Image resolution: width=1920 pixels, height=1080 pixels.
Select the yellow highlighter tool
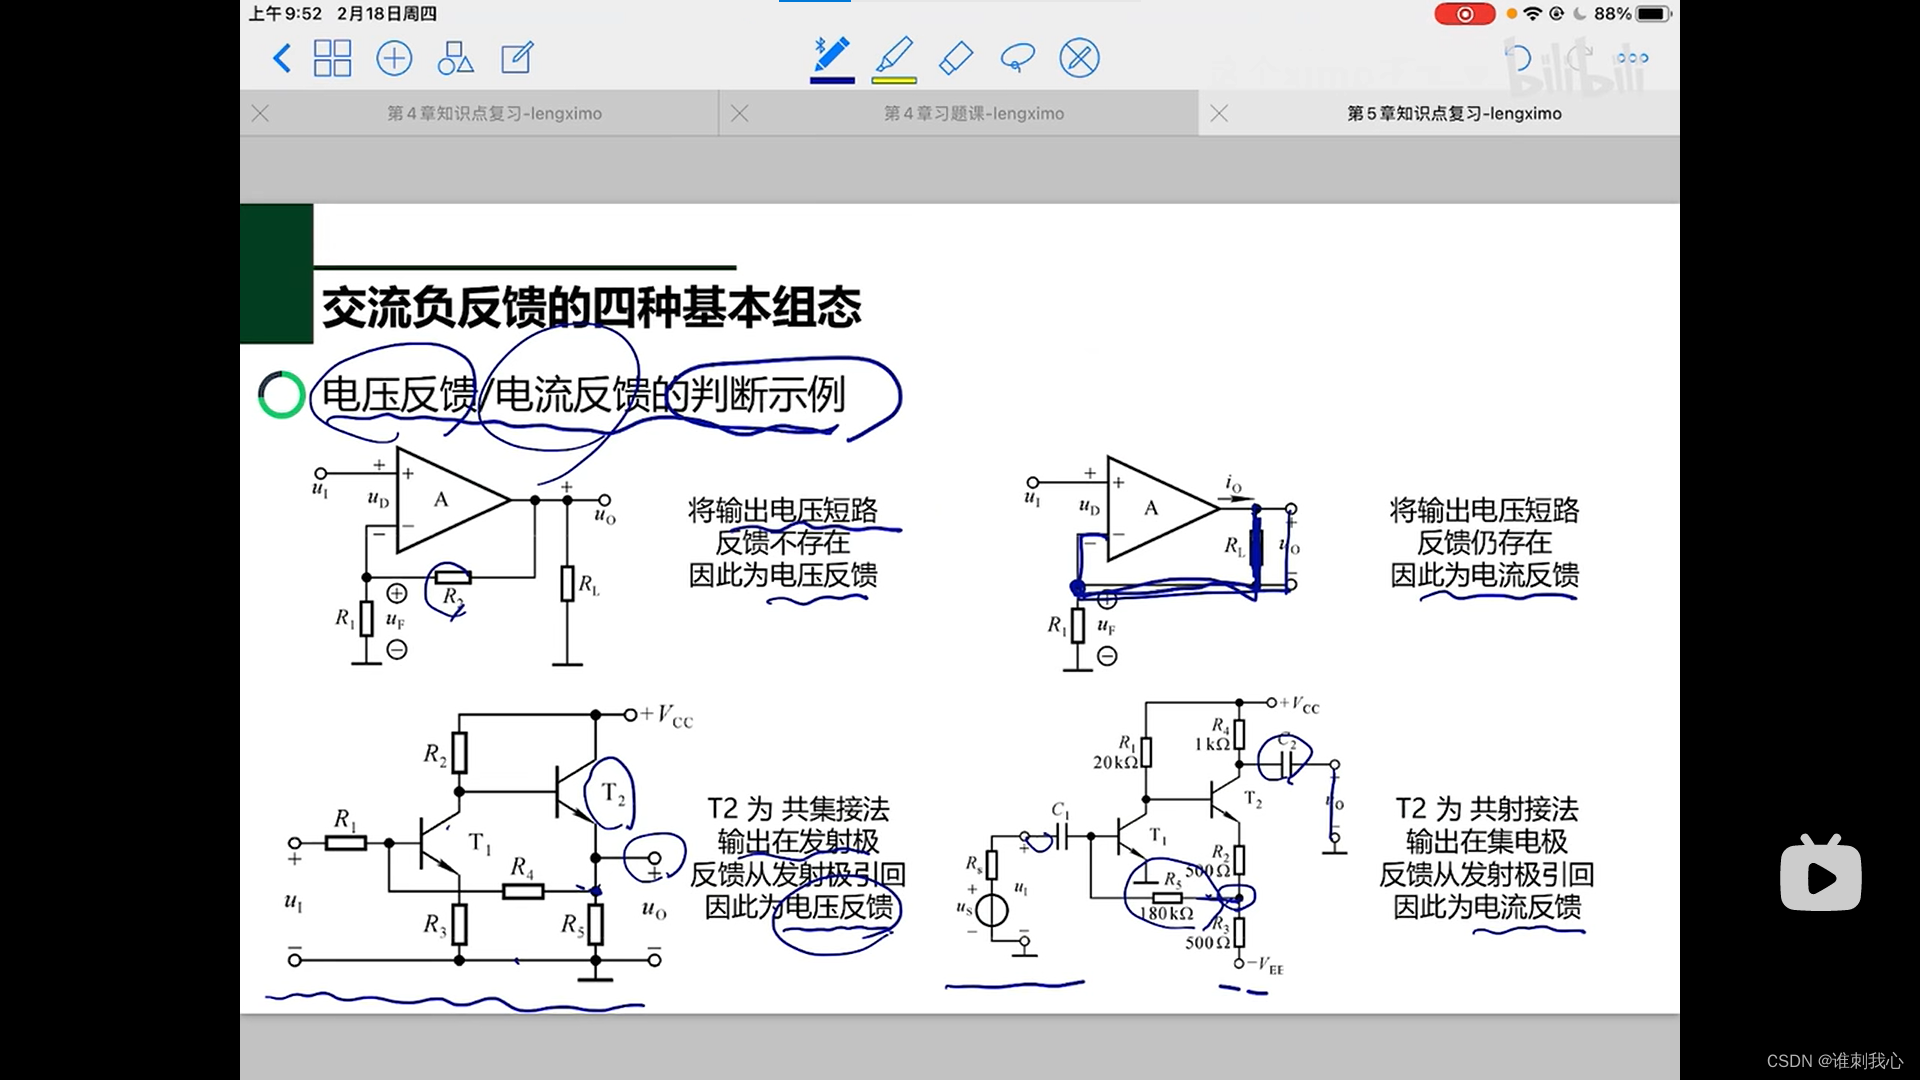(894, 54)
